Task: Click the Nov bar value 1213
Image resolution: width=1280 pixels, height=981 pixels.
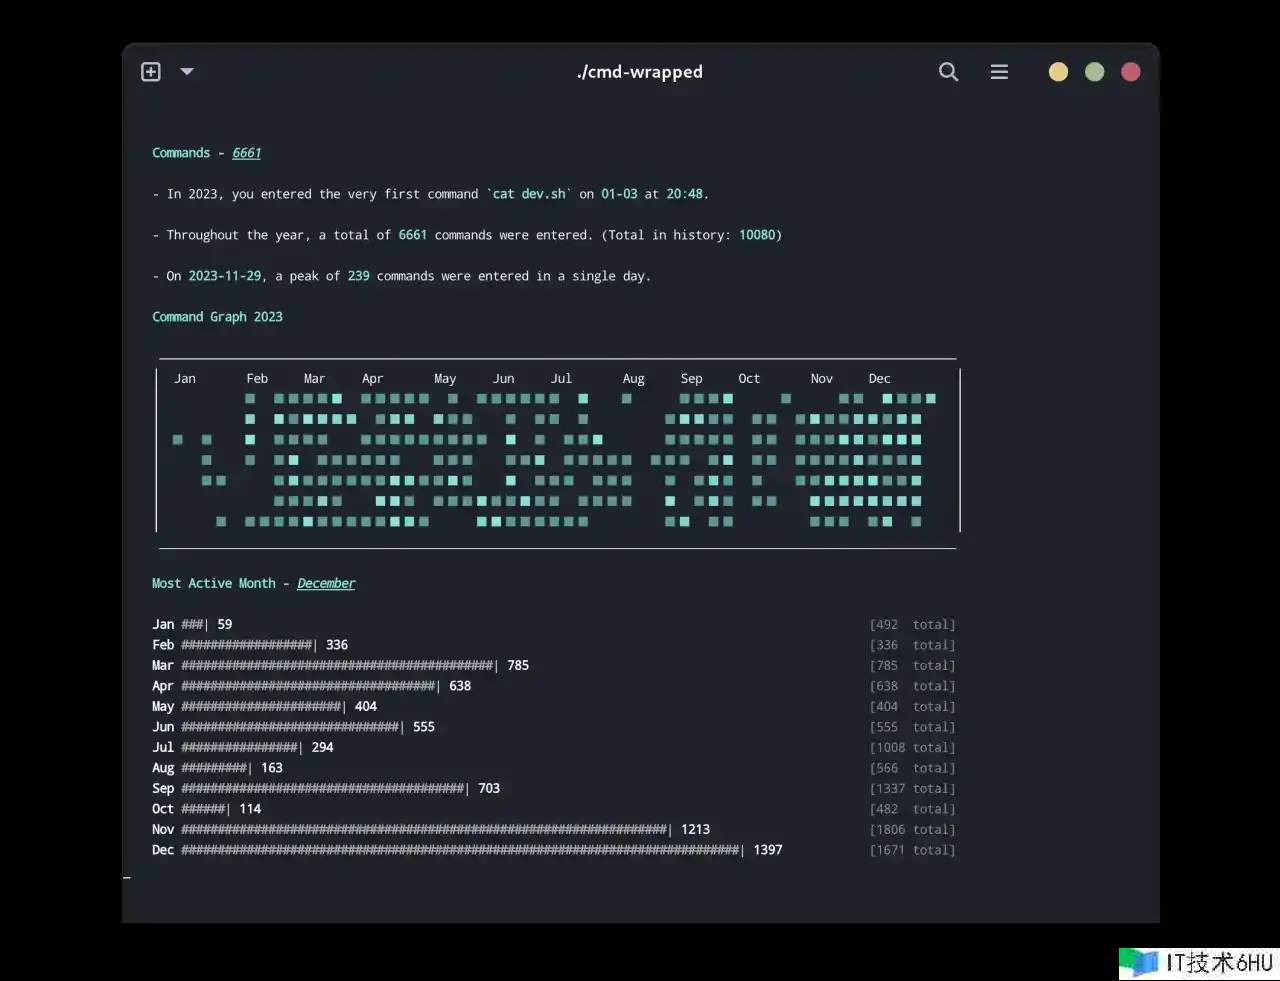Action: [696, 829]
